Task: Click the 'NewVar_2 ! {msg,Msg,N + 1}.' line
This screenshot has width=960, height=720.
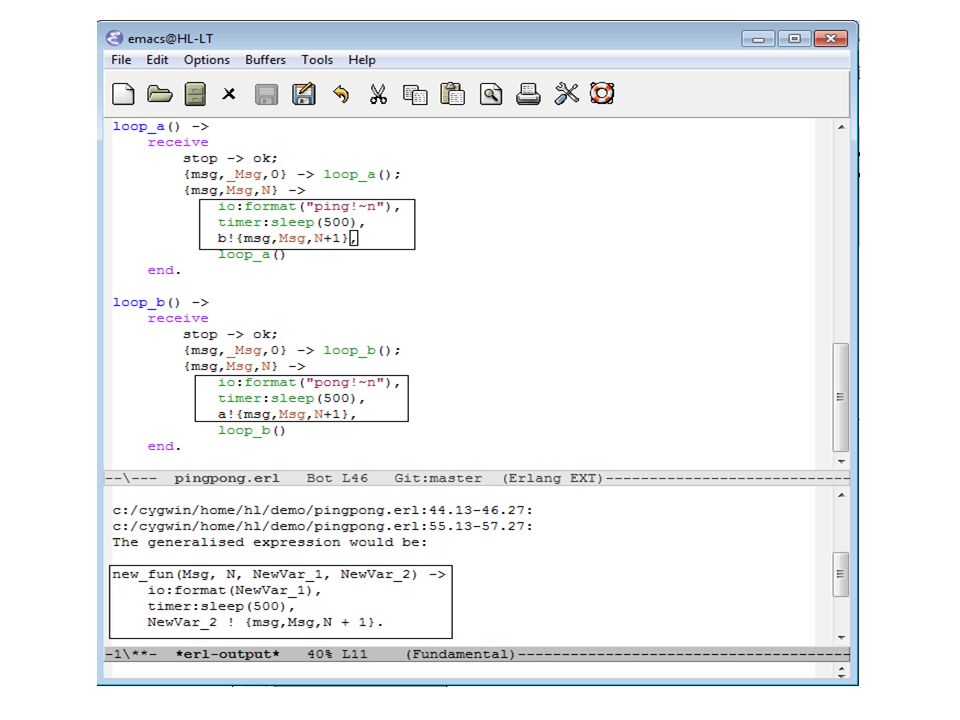Action: pyautogui.click(x=265, y=622)
